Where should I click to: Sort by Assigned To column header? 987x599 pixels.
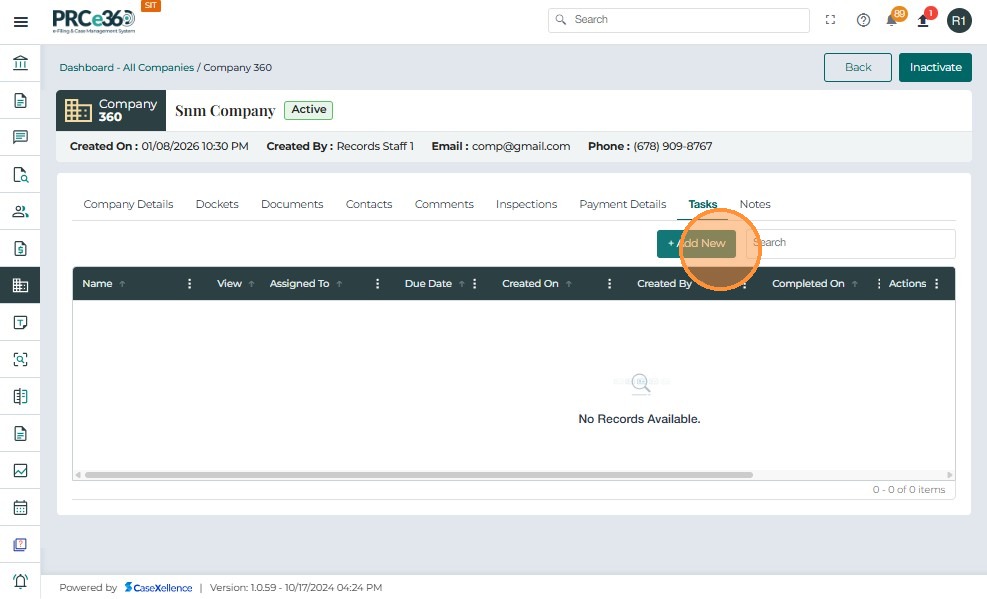point(299,284)
